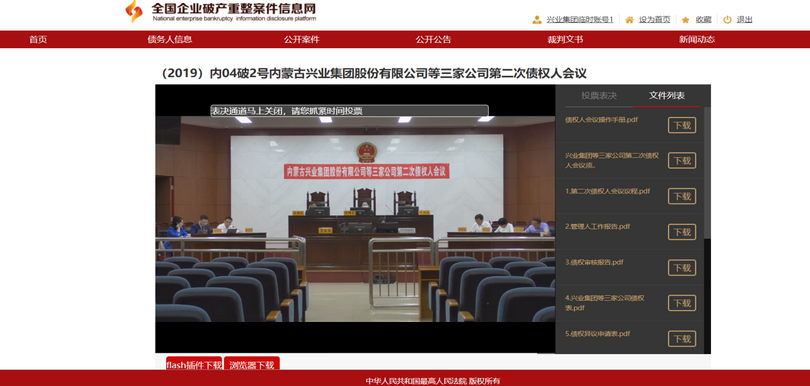Click file name 5.债权异议申请表.pdf
The width and height of the screenshot is (810, 386).
[x=598, y=334]
